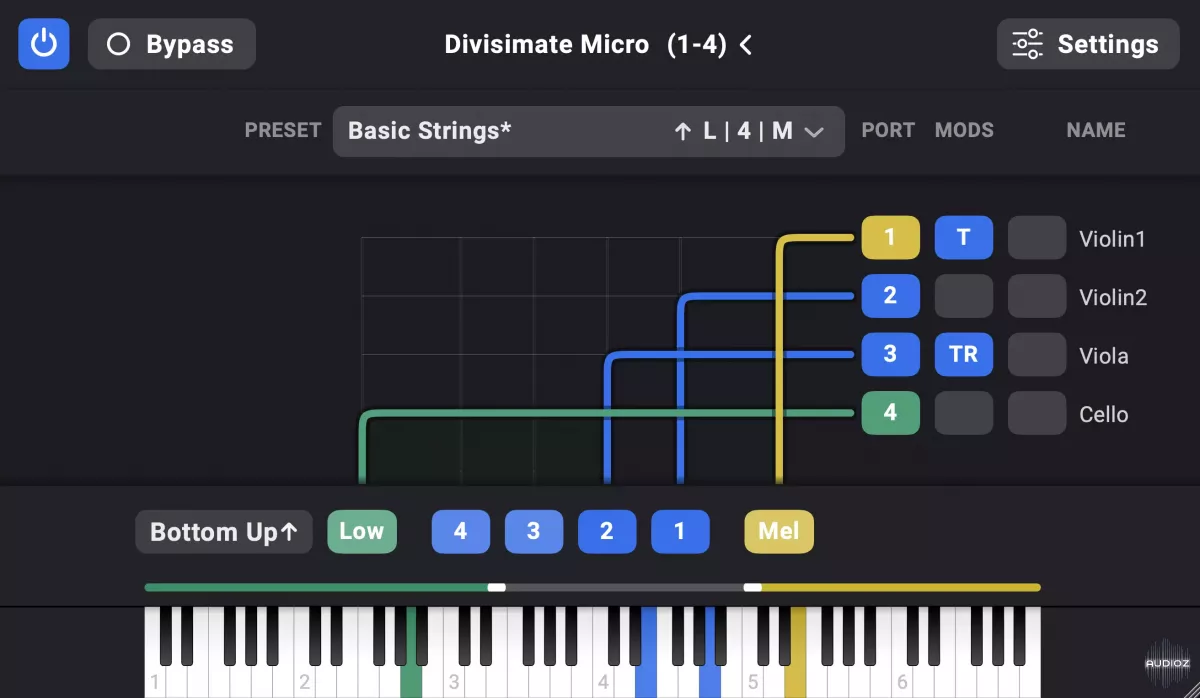Click the T mods badge for Violin1
The image size is (1200, 698).
click(x=963, y=238)
